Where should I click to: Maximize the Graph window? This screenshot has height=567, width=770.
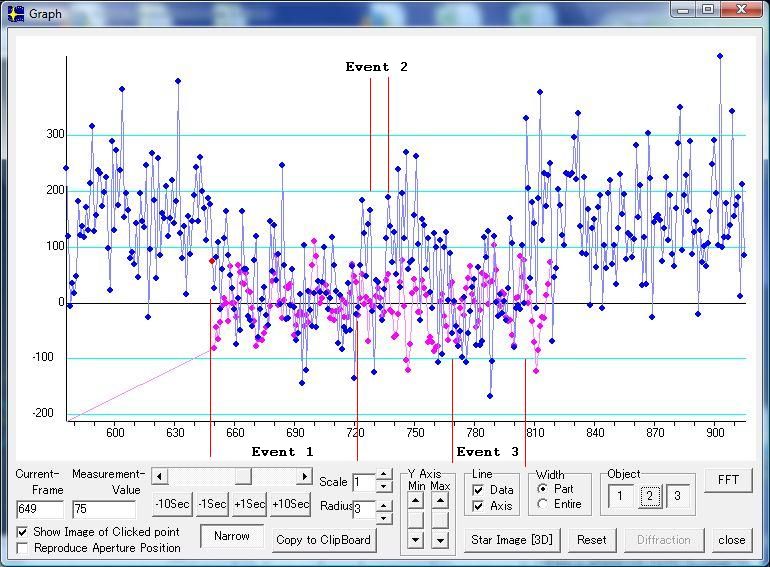[x=708, y=10]
